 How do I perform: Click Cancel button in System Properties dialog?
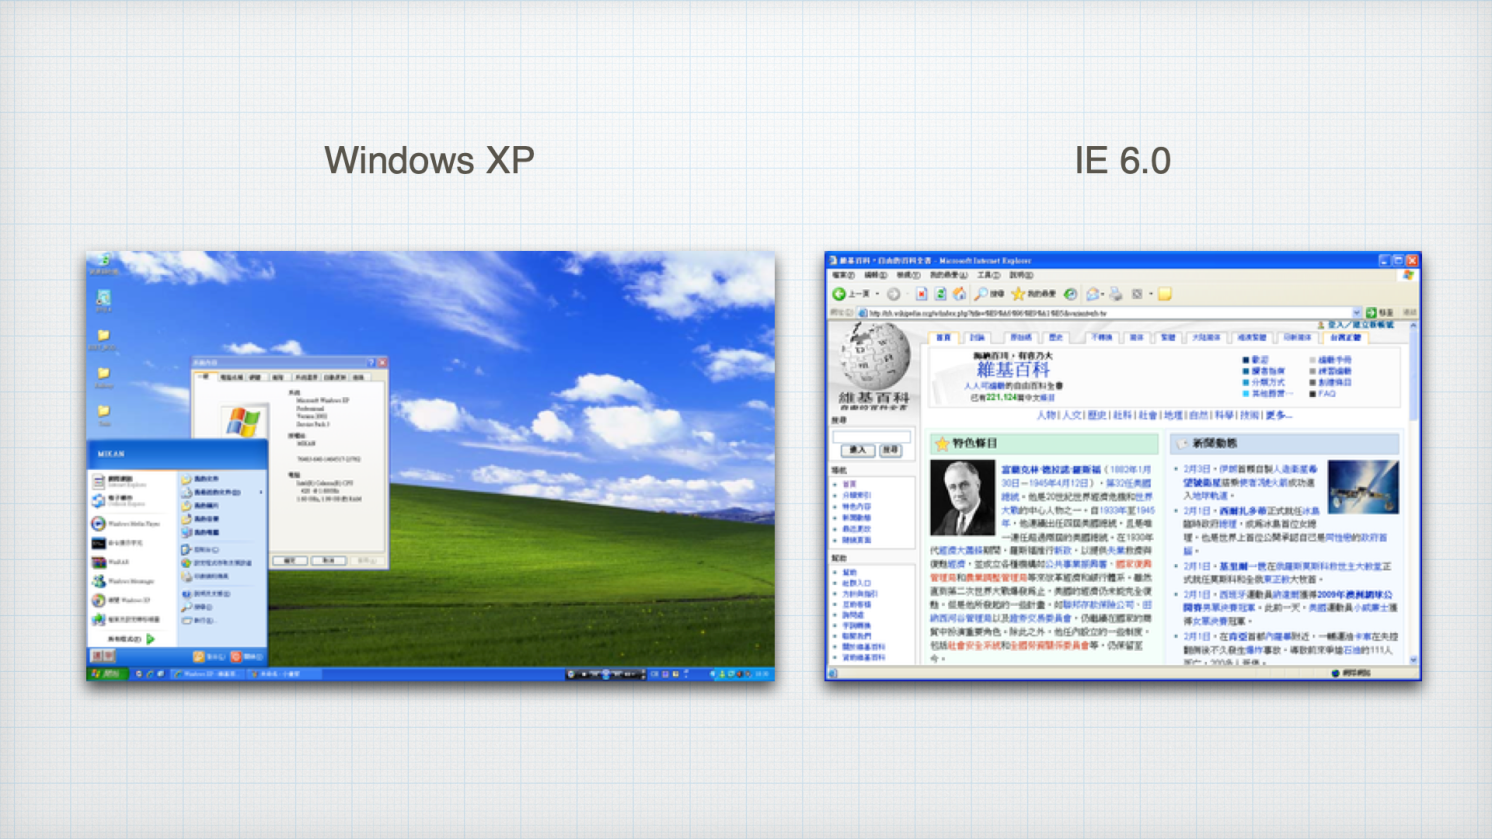tap(328, 561)
